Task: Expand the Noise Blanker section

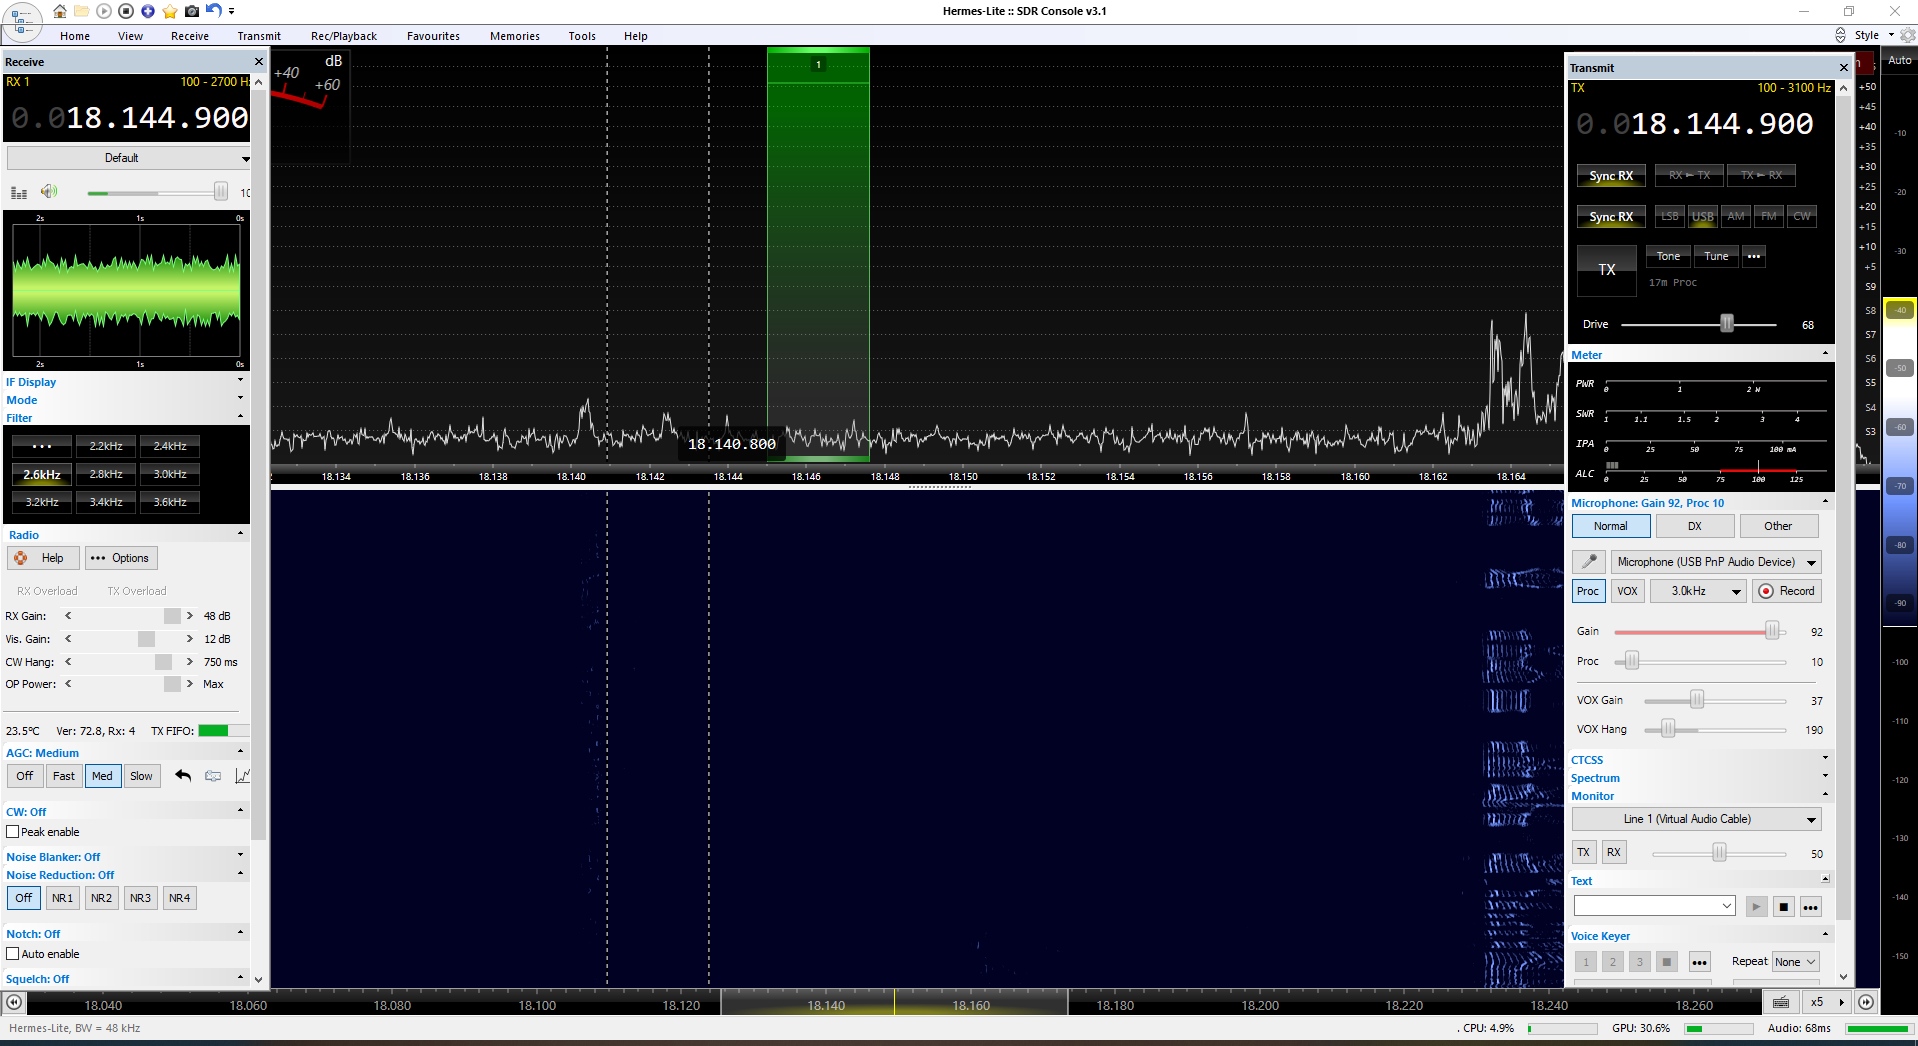Action: click(240, 856)
